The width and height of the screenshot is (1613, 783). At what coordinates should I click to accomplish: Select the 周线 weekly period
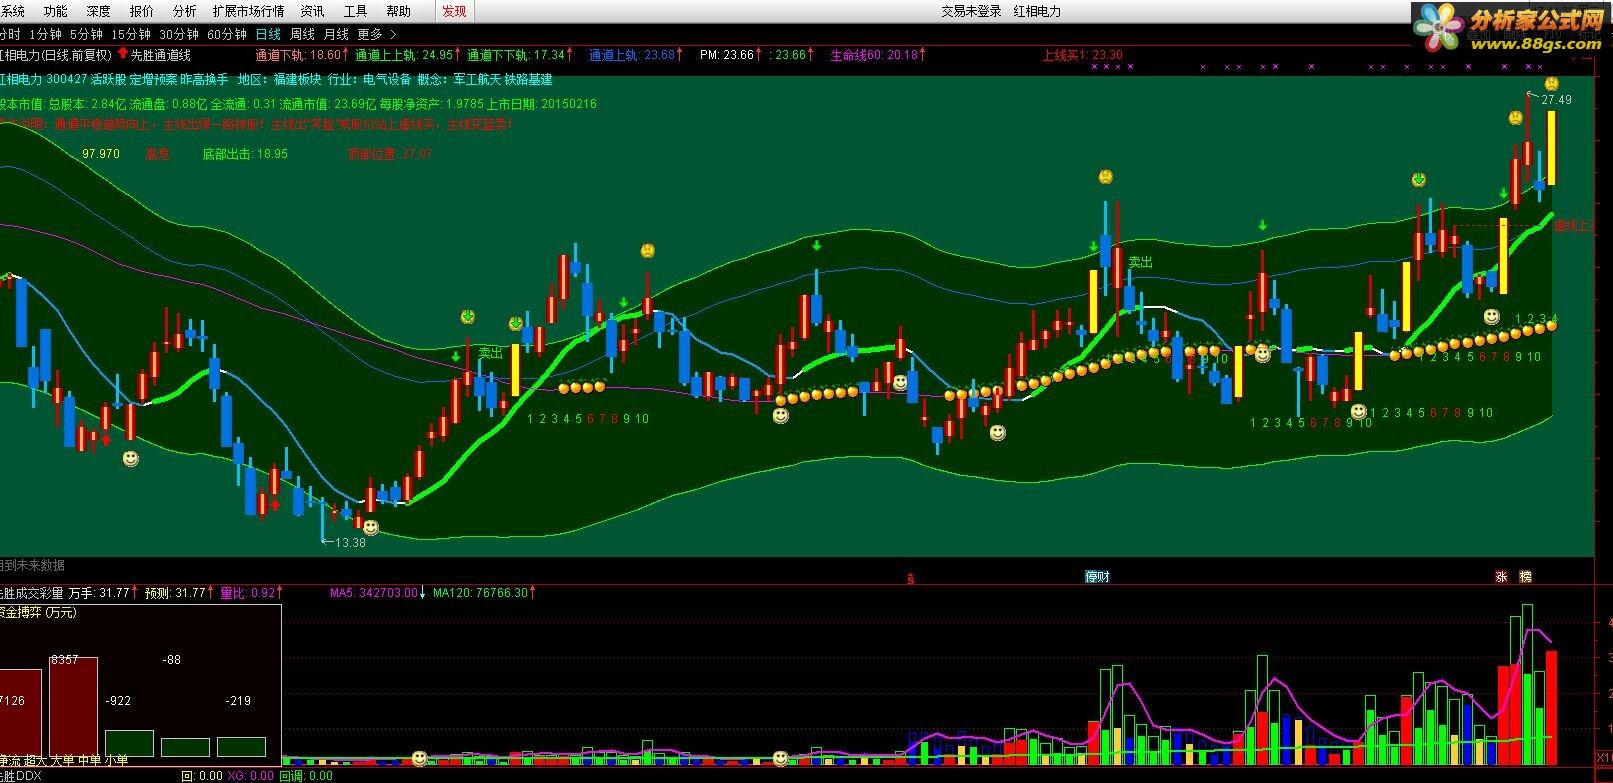click(x=302, y=34)
